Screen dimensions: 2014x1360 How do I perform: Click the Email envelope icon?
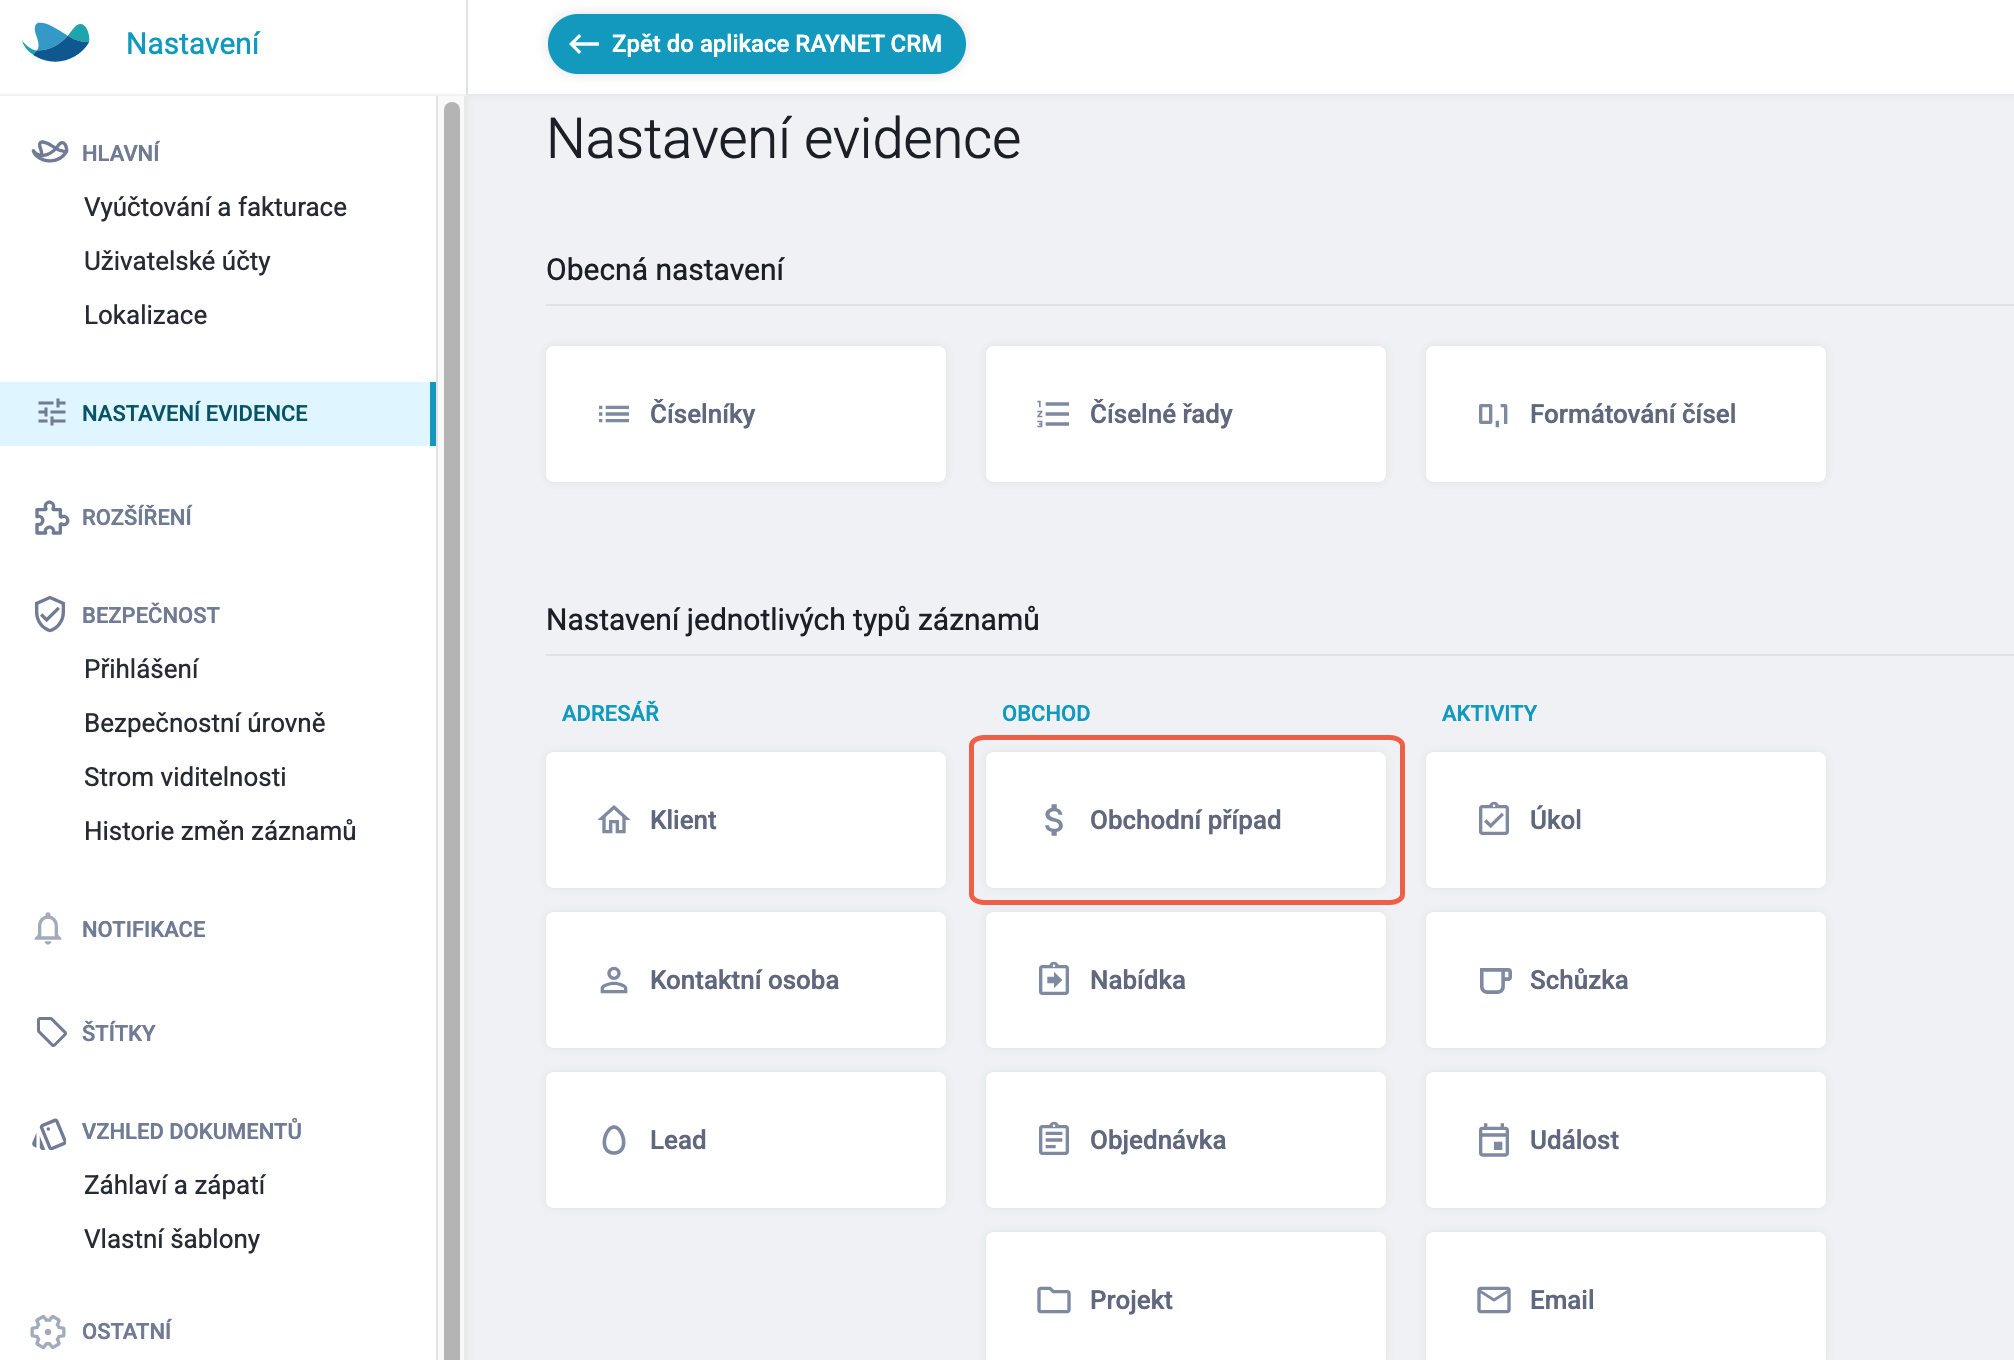[x=1494, y=1300]
